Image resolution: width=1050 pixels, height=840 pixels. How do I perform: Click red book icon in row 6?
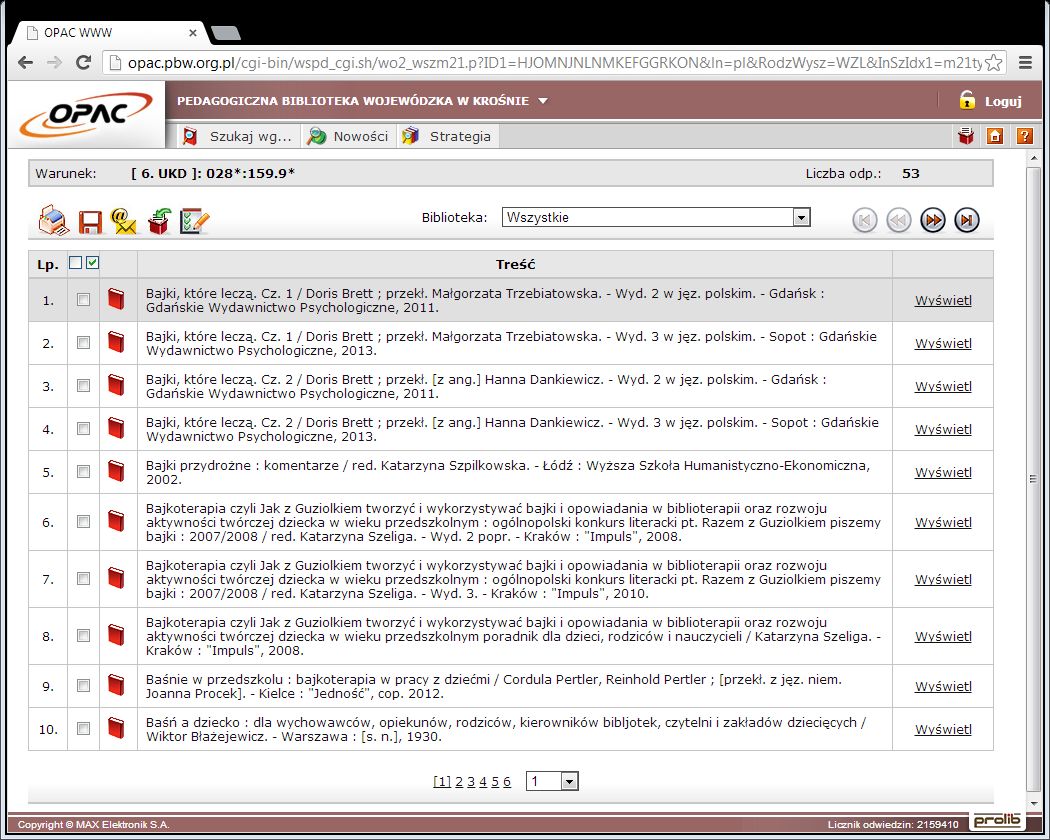point(117,521)
